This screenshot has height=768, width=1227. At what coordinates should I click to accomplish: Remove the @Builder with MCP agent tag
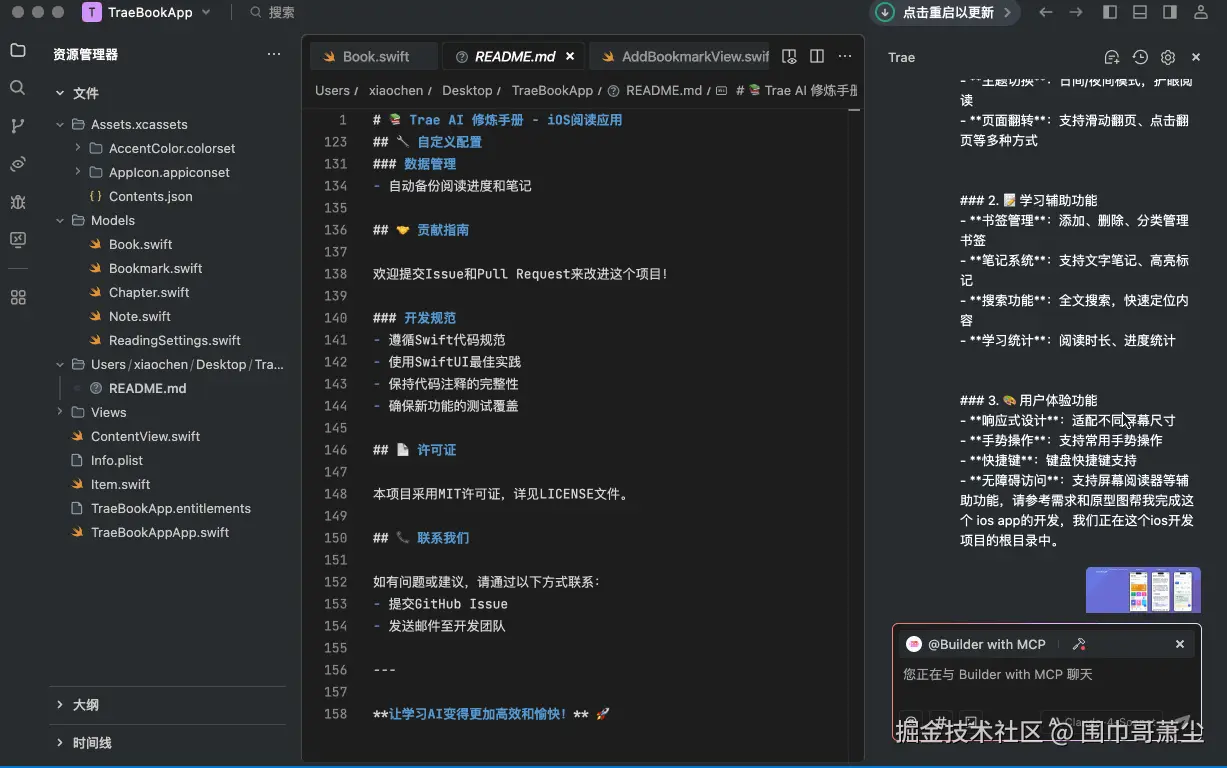1180,644
